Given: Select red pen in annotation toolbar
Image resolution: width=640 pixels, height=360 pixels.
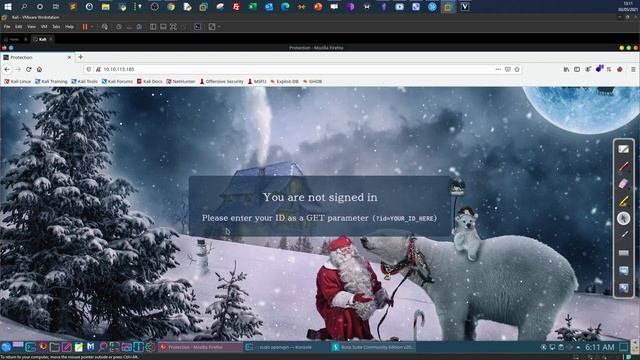Looking at the screenshot, I should (x=624, y=167).
